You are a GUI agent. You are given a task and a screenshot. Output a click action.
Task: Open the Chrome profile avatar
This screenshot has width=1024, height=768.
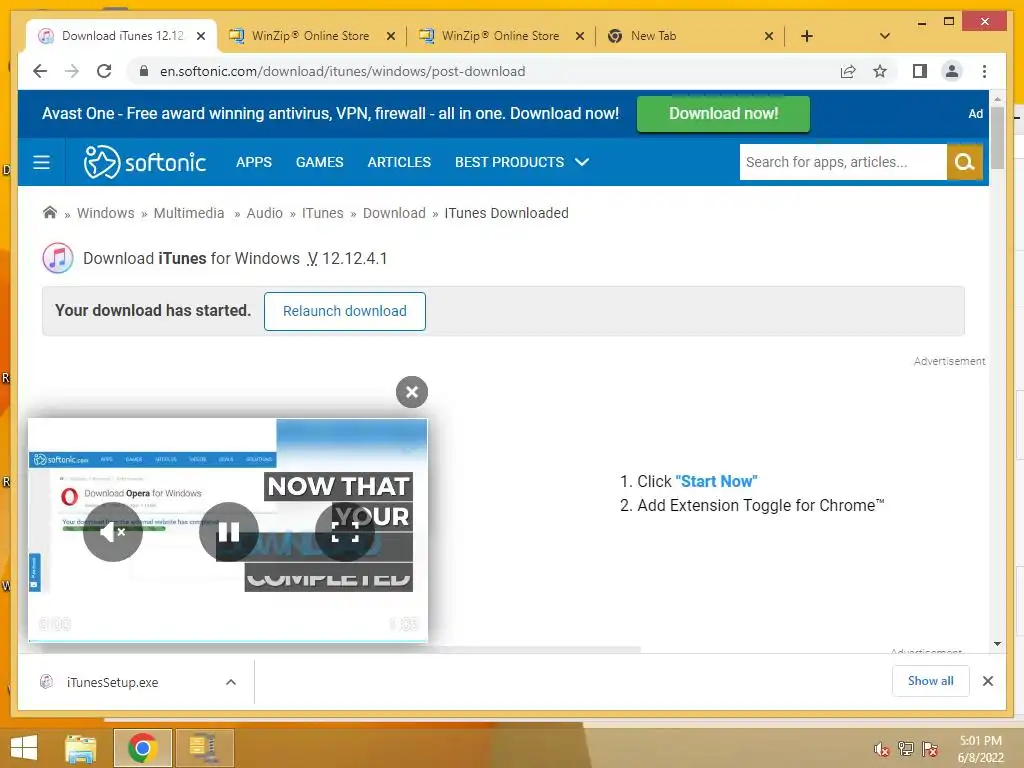952,71
